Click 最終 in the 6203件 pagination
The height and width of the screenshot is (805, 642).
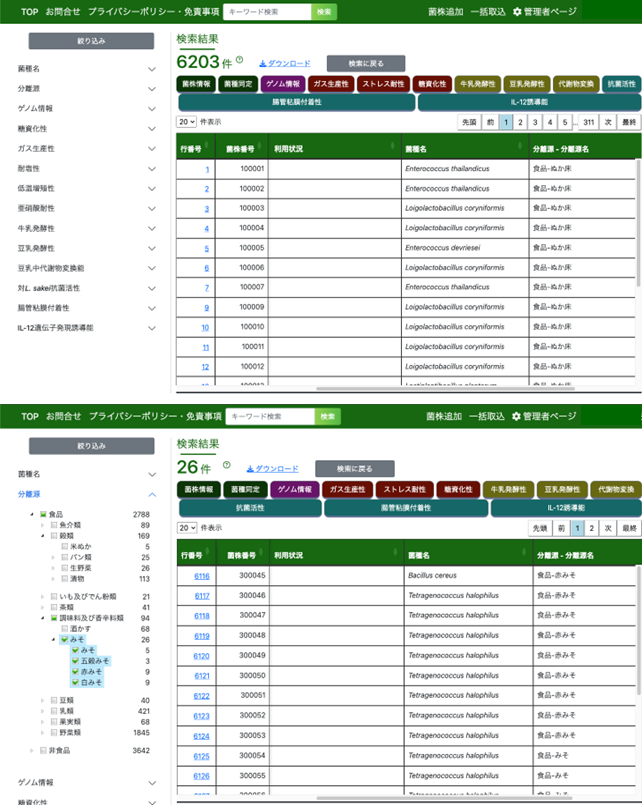coord(629,122)
